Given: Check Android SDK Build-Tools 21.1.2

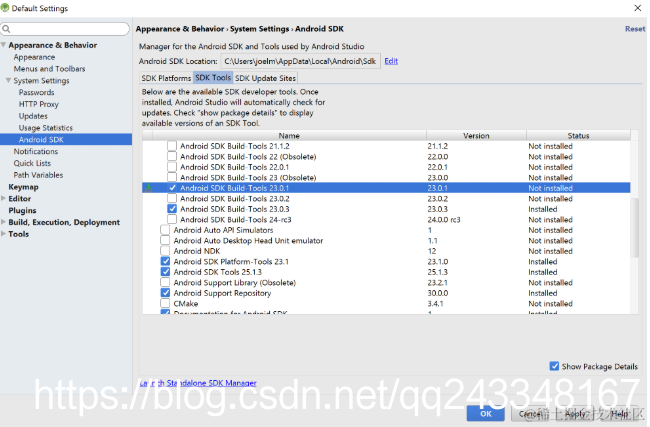Looking at the screenshot, I should [x=172, y=146].
